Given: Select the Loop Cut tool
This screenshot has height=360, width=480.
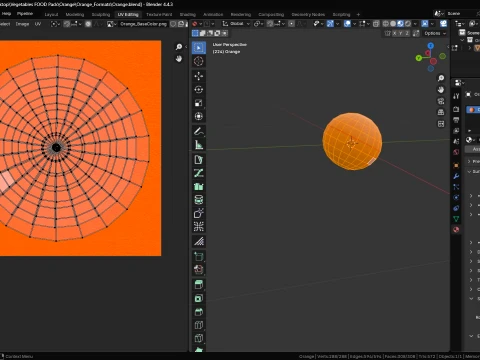Looking at the screenshot, I should tap(199, 325).
